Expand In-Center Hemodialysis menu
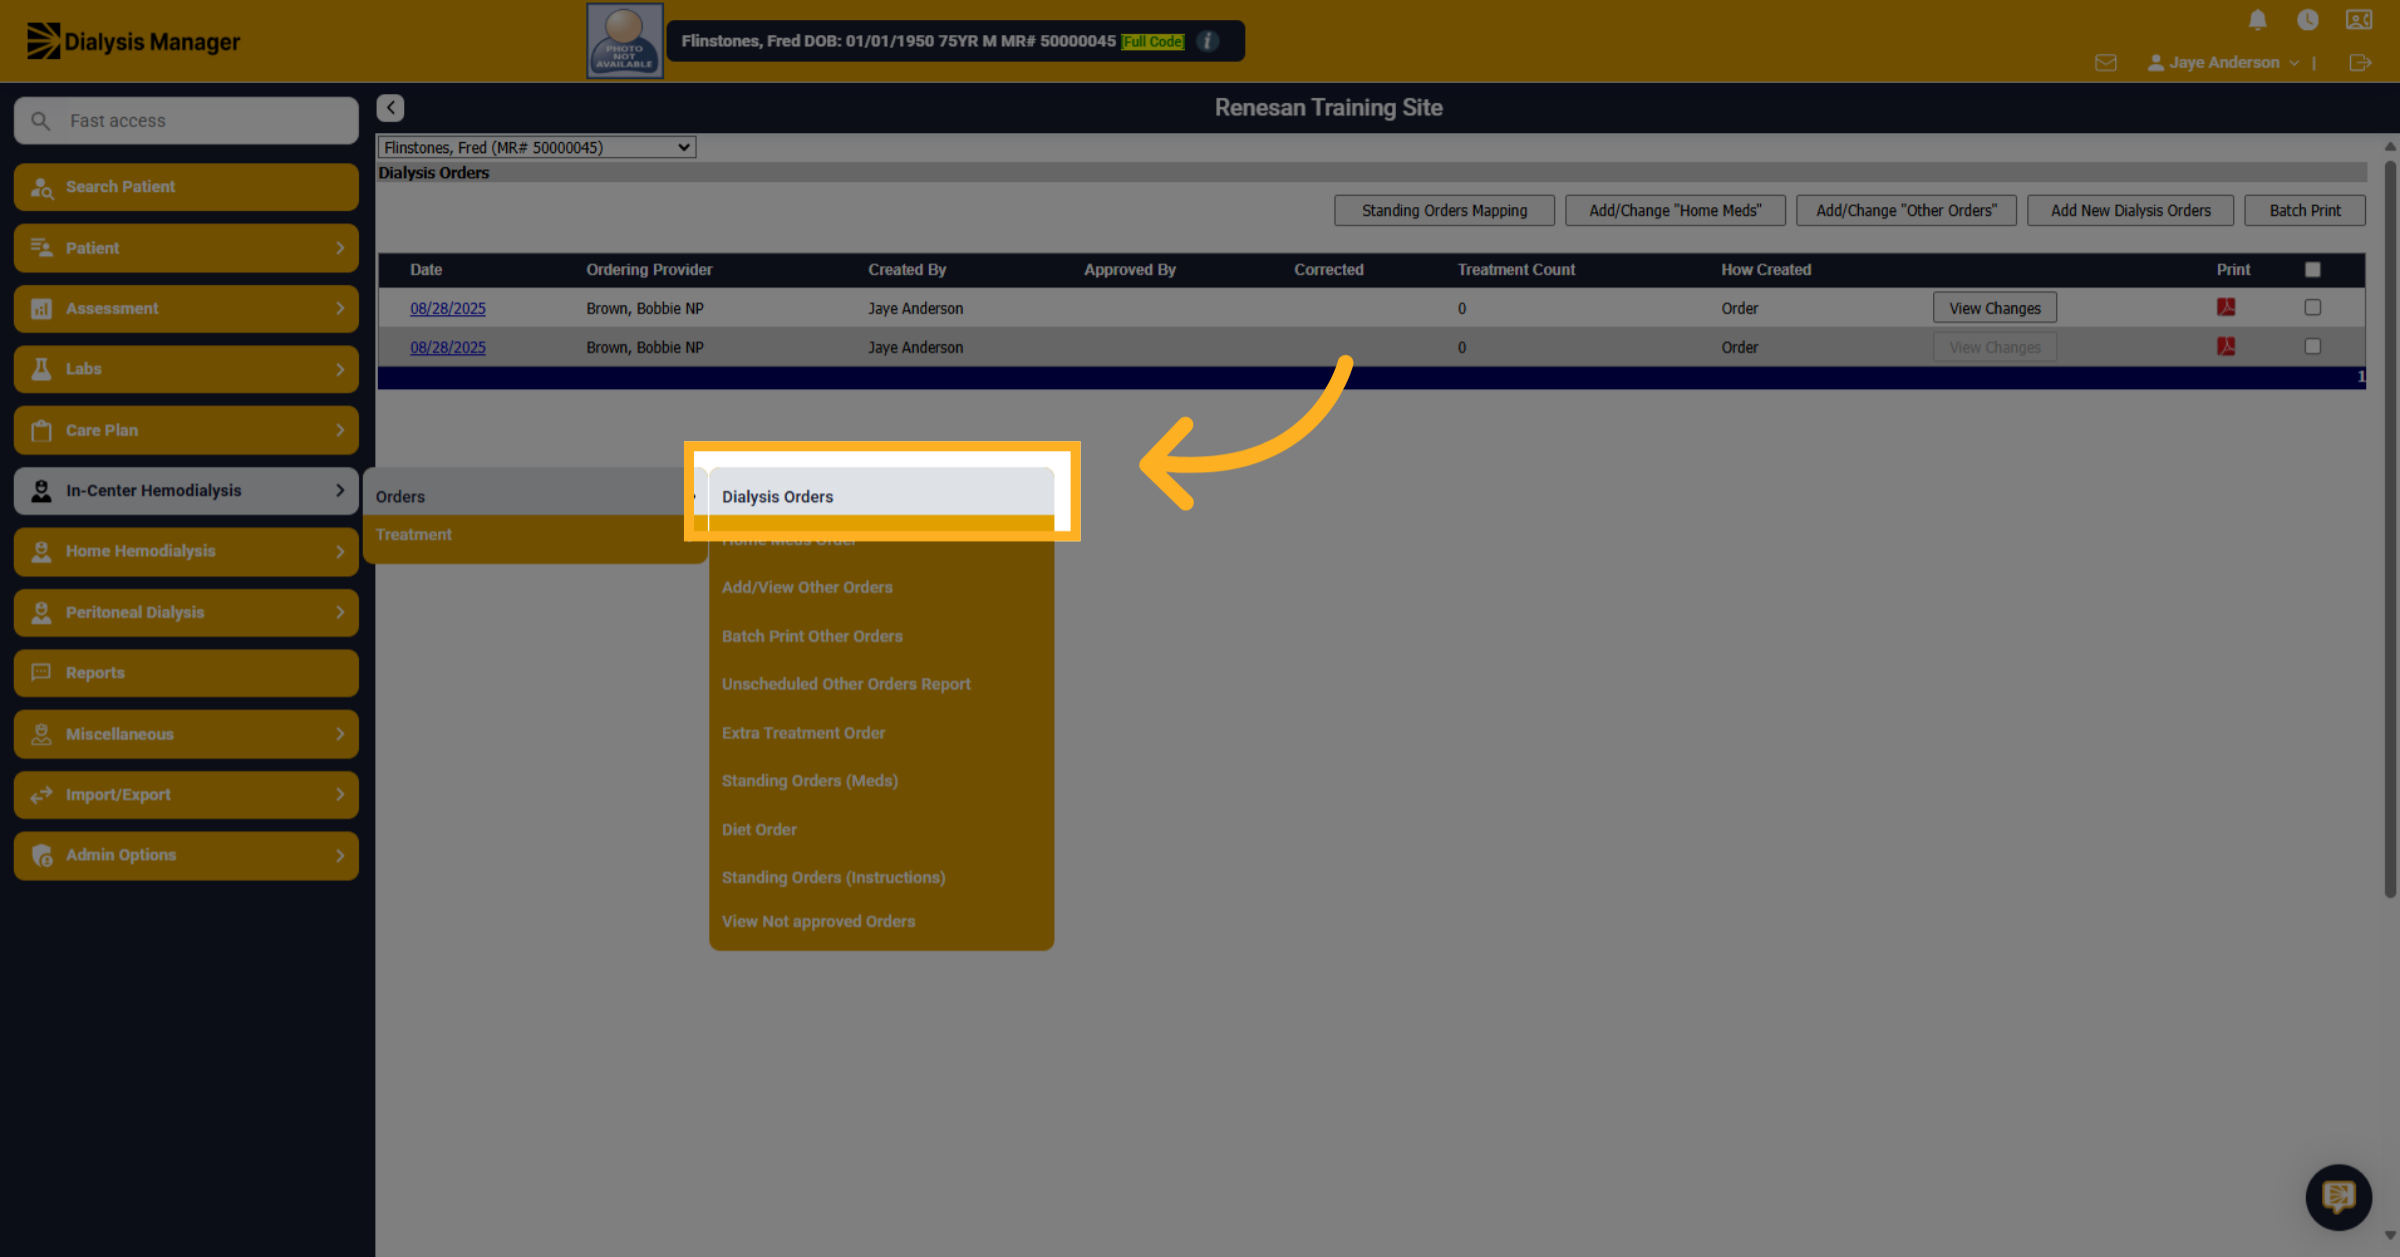The height and width of the screenshot is (1257, 2400). coord(186,490)
